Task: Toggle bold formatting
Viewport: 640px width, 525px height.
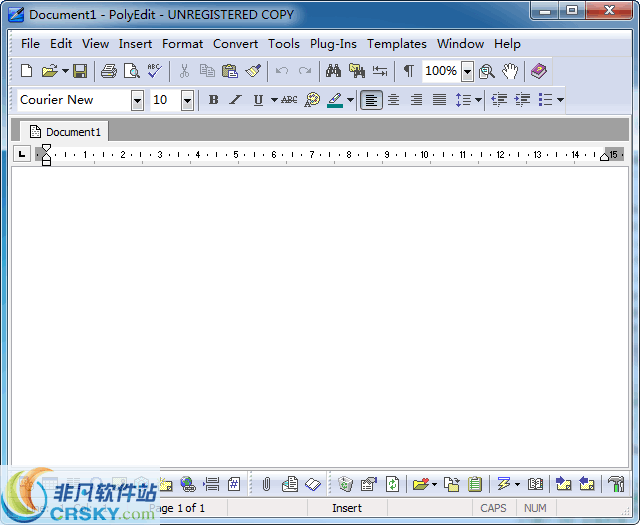Action: [x=213, y=100]
